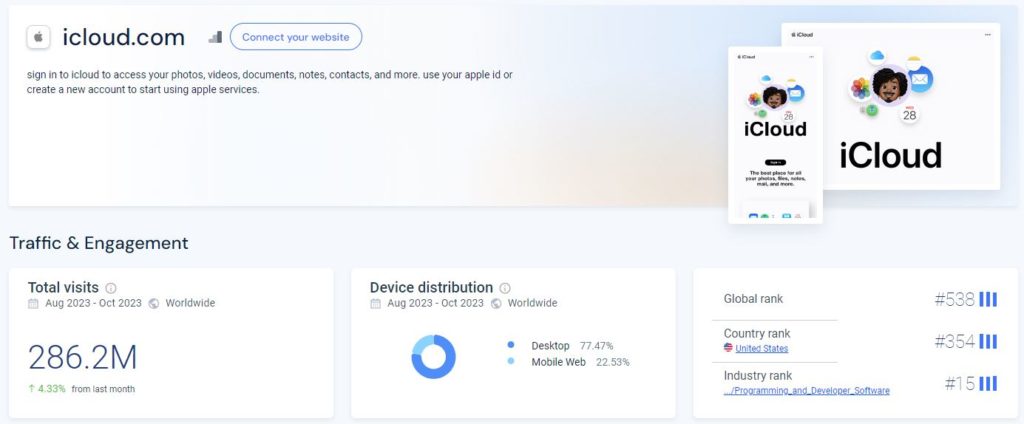
Task: Click the bars icon beside industry rank #15
Action: click(x=988, y=383)
